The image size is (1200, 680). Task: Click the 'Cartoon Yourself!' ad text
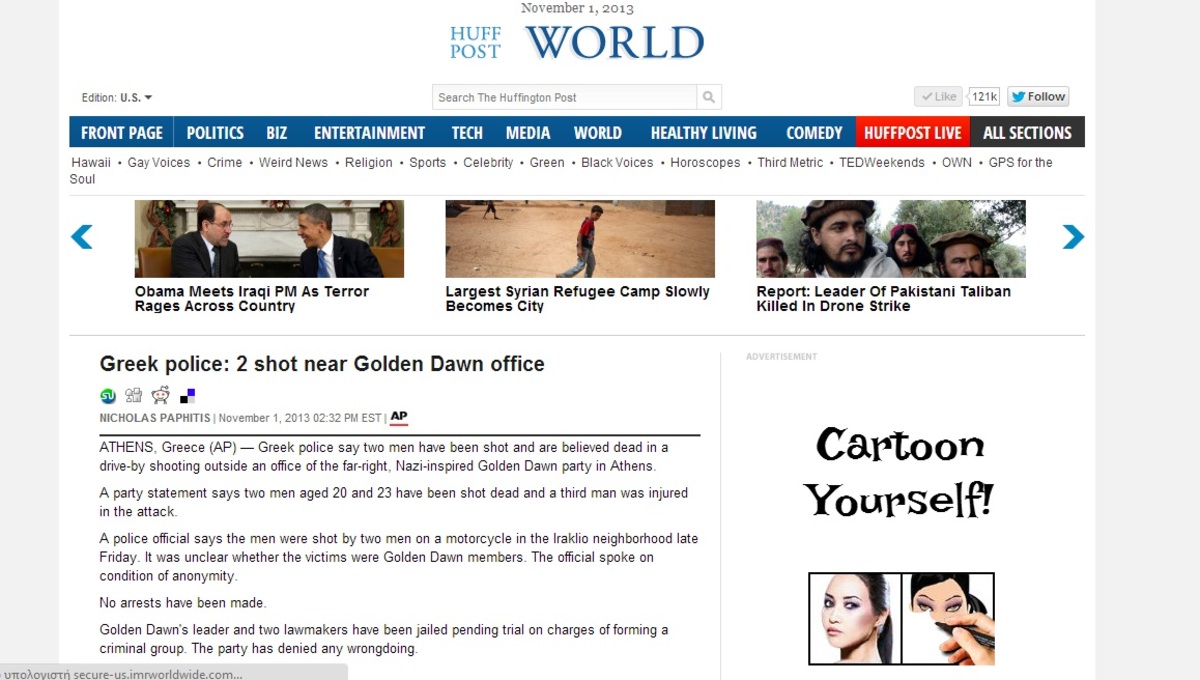point(899,472)
